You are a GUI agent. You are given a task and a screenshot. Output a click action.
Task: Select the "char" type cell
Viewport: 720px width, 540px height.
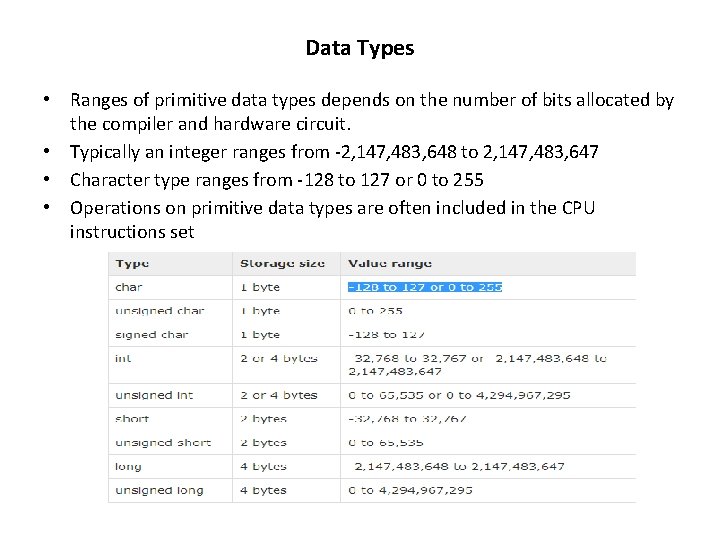click(x=129, y=287)
